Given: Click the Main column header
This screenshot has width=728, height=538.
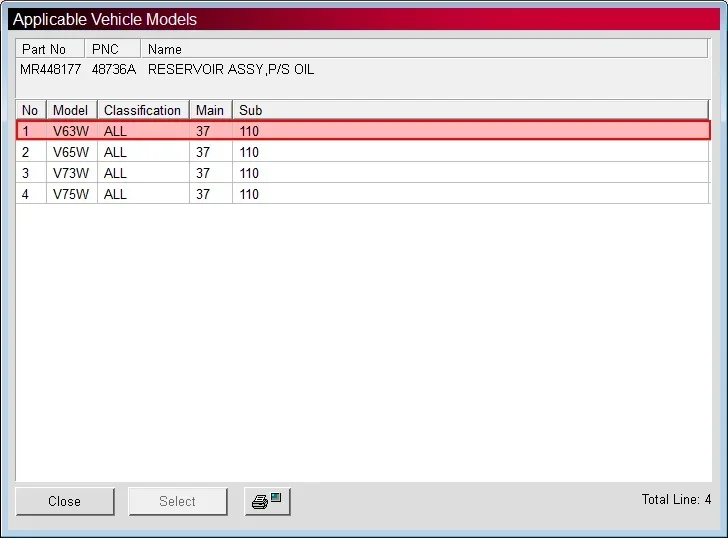Looking at the screenshot, I should [x=210, y=110].
